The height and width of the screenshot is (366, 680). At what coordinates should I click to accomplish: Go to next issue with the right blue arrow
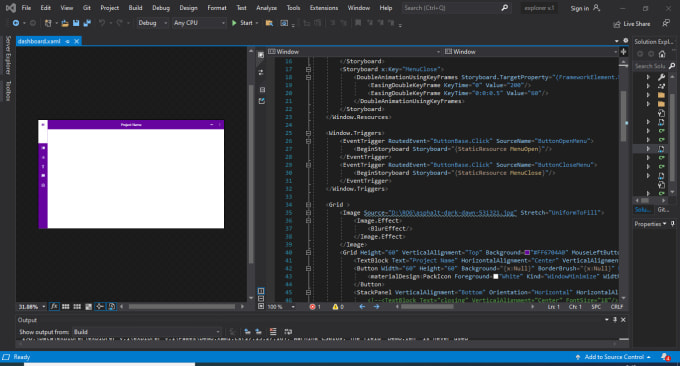coord(376,307)
